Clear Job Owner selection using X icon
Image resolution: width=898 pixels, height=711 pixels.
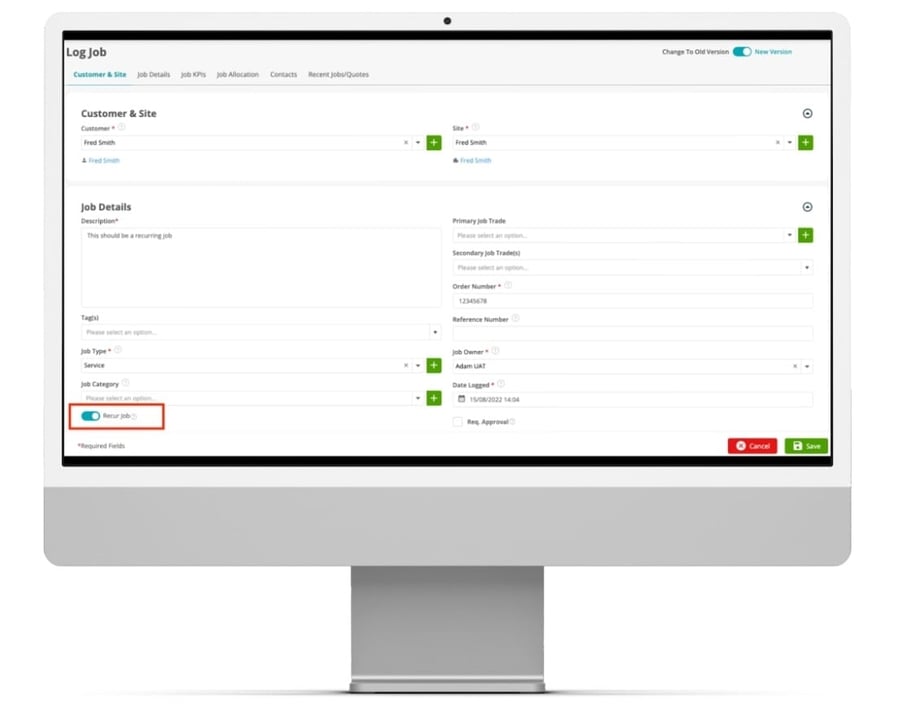tap(795, 367)
